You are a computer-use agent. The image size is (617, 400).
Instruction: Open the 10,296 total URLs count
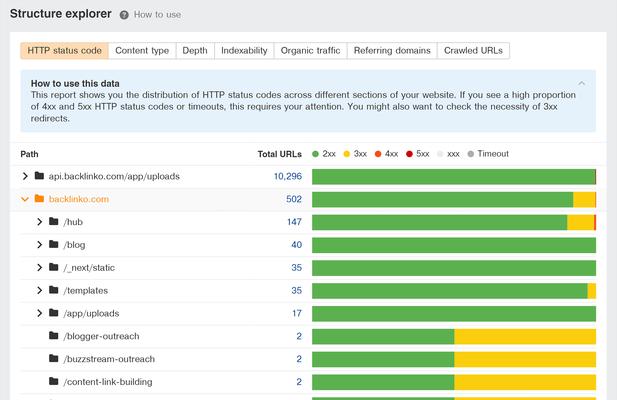288,176
